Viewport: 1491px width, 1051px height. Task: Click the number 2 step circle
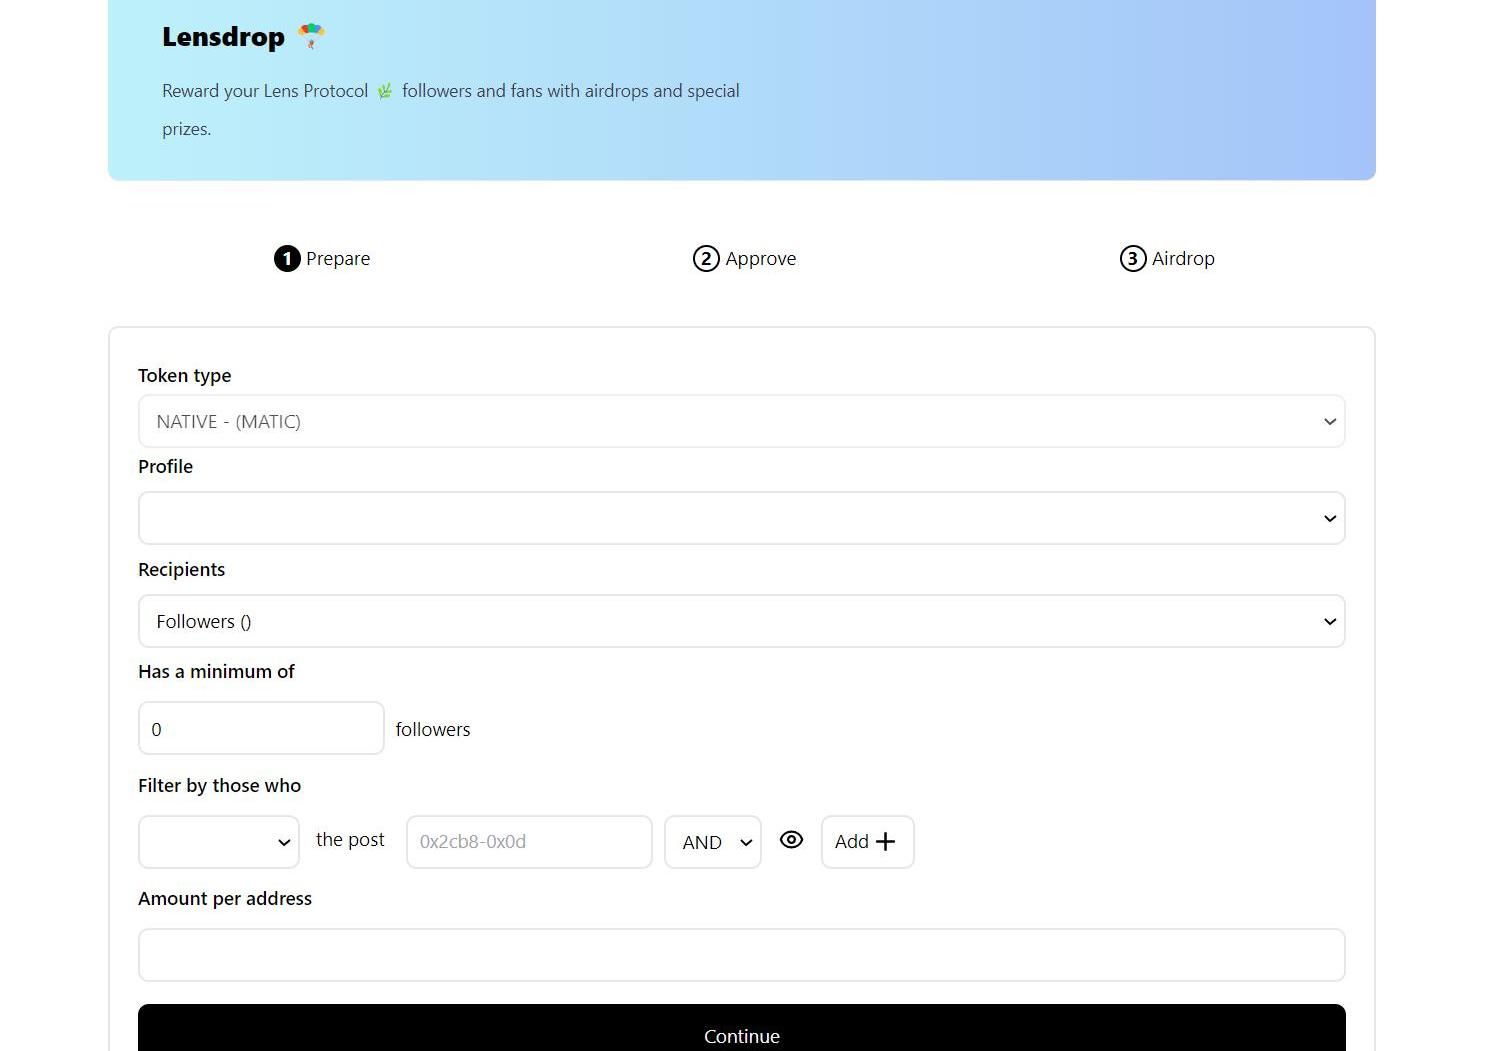click(706, 259)
